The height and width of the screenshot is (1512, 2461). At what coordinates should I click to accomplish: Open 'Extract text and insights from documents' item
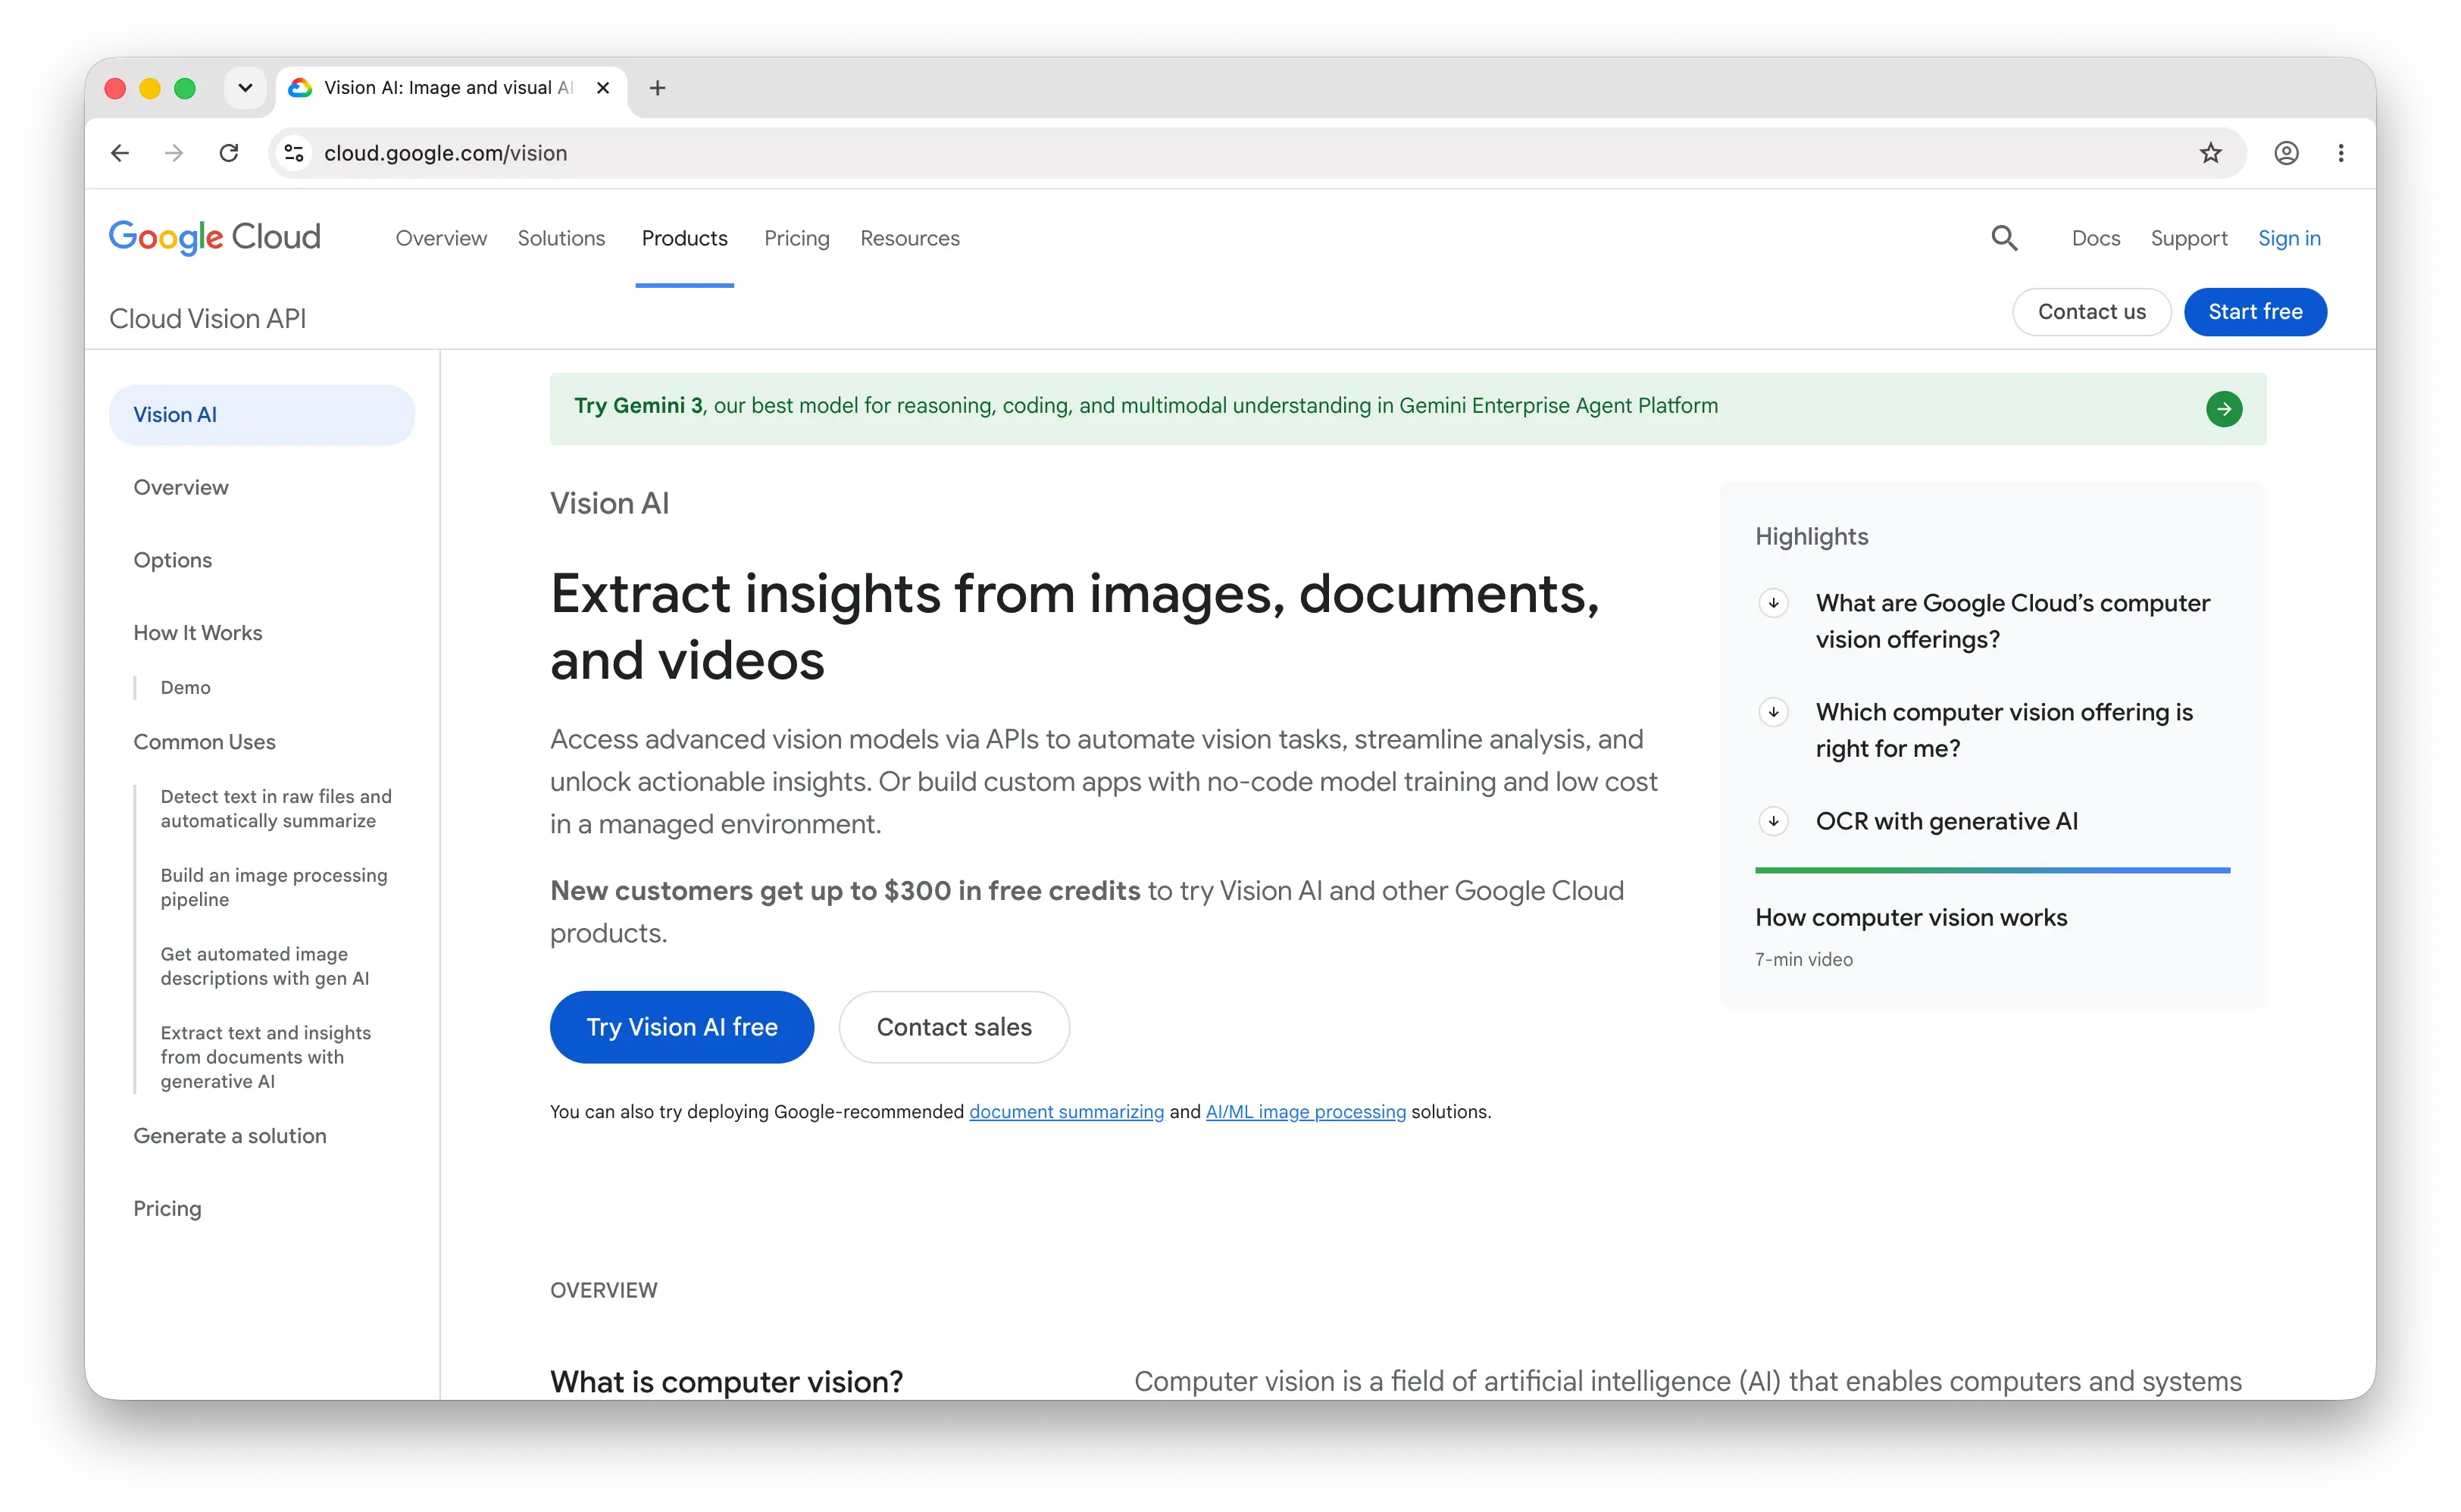[266, 1057]
